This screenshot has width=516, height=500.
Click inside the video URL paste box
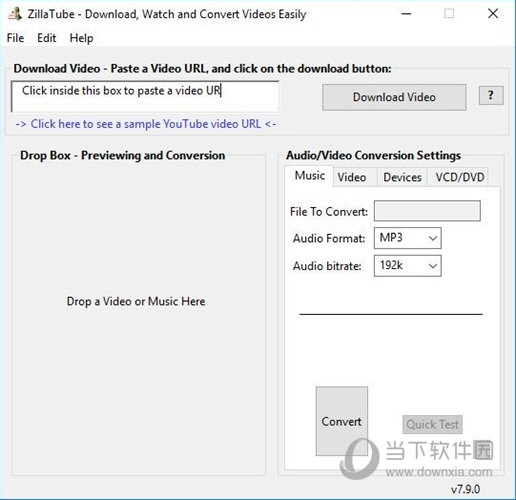pyautogui.click(x=145, y=96)
